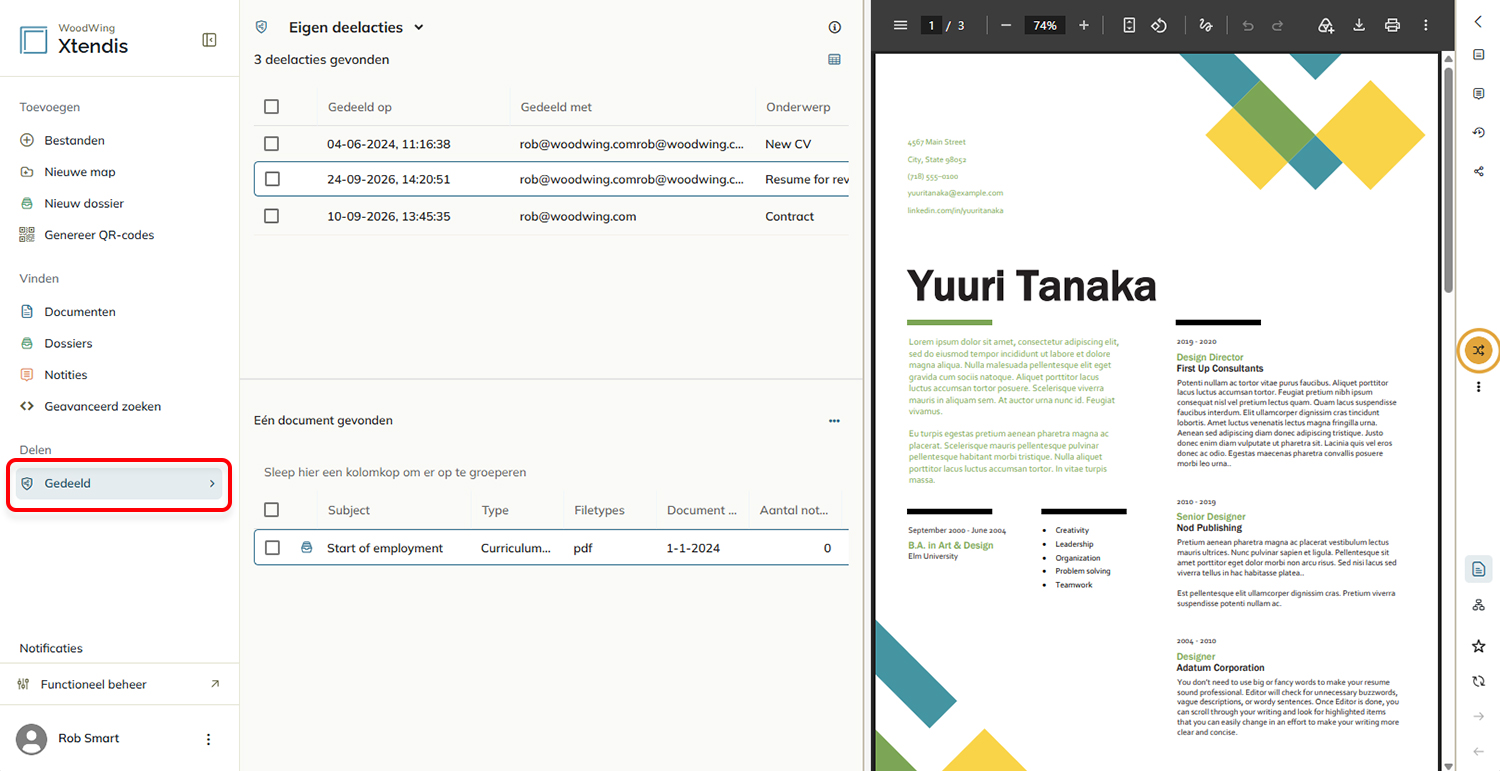Mark document as favorite with star icon
The height and width of the screenshot is (771, 1500).
(1479, 647)
